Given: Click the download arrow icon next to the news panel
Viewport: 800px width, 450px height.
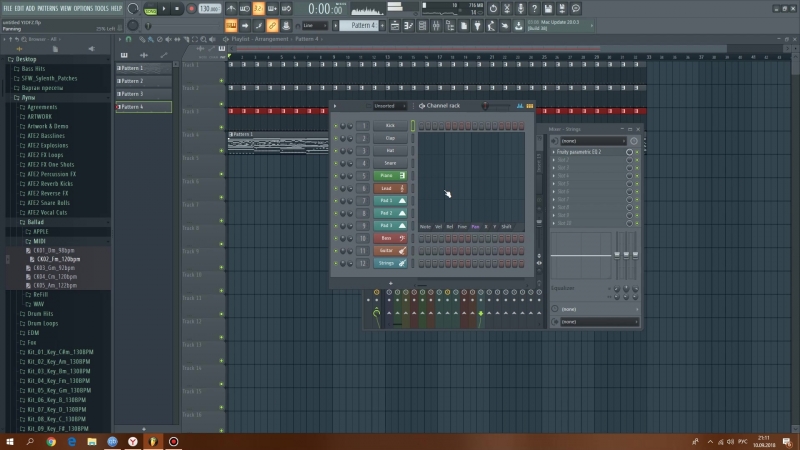Looking at the screenshot, I should (x=518, y=26).
